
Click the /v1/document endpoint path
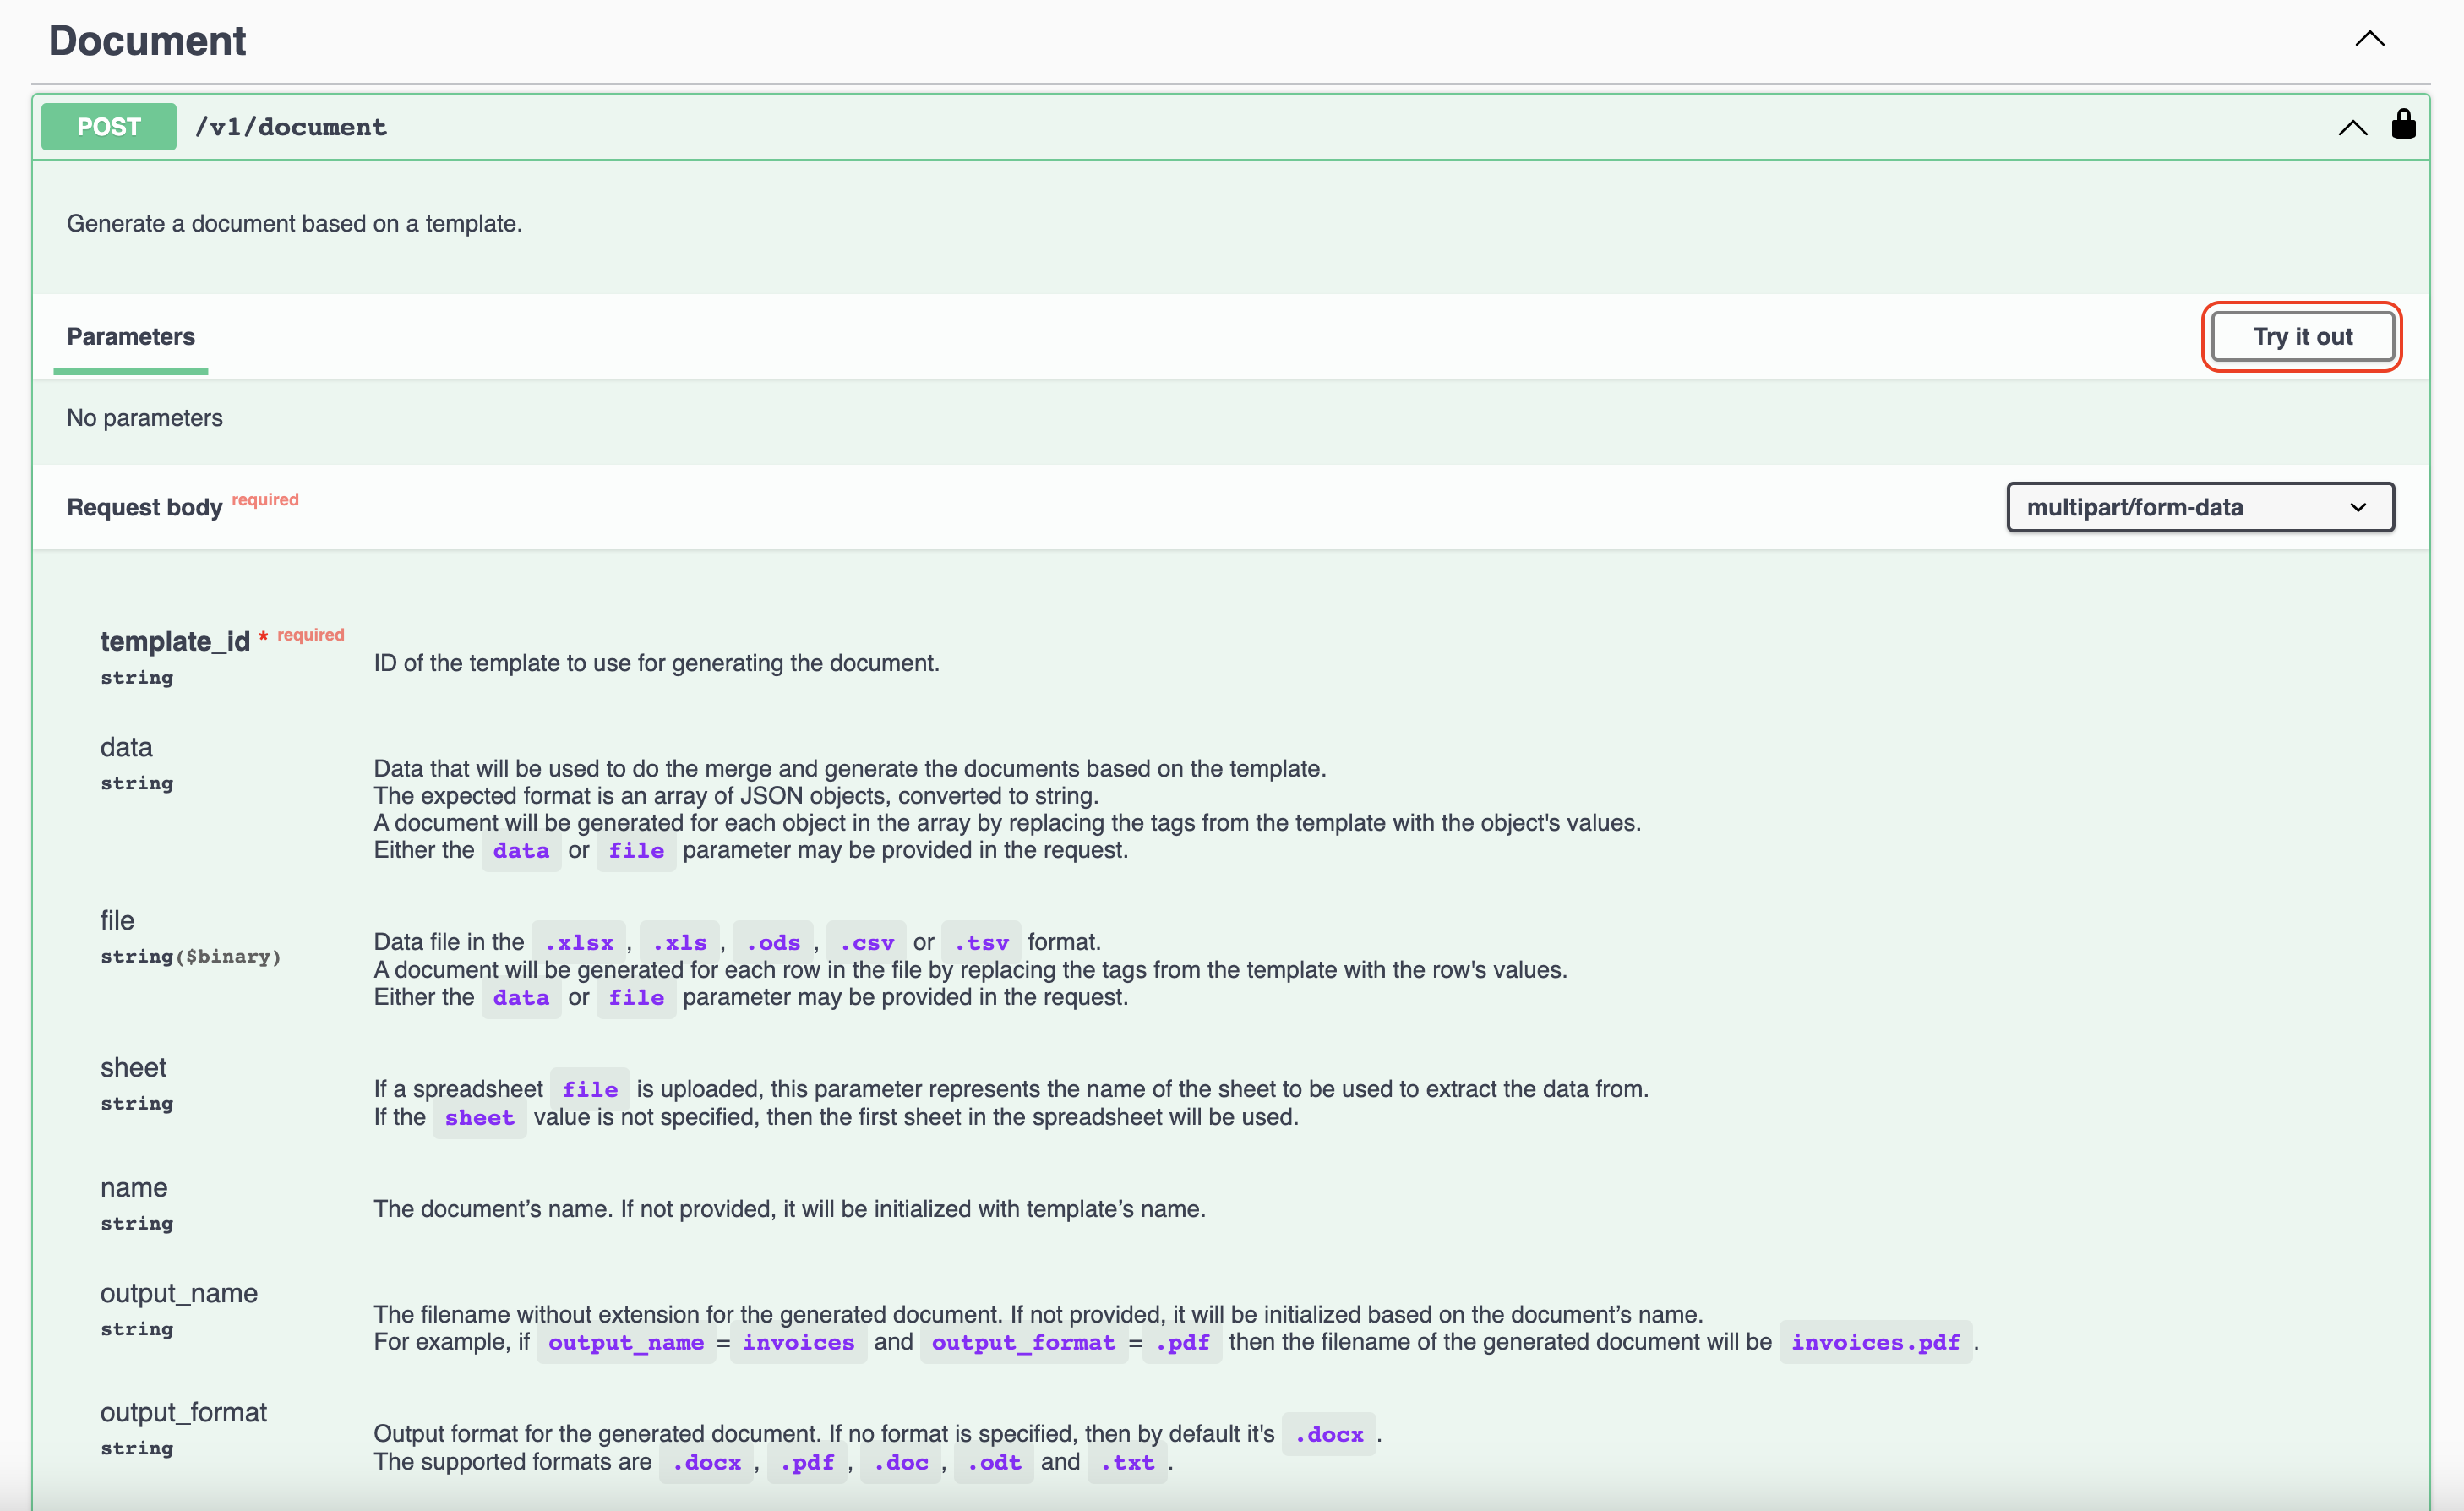pos(291,127)
